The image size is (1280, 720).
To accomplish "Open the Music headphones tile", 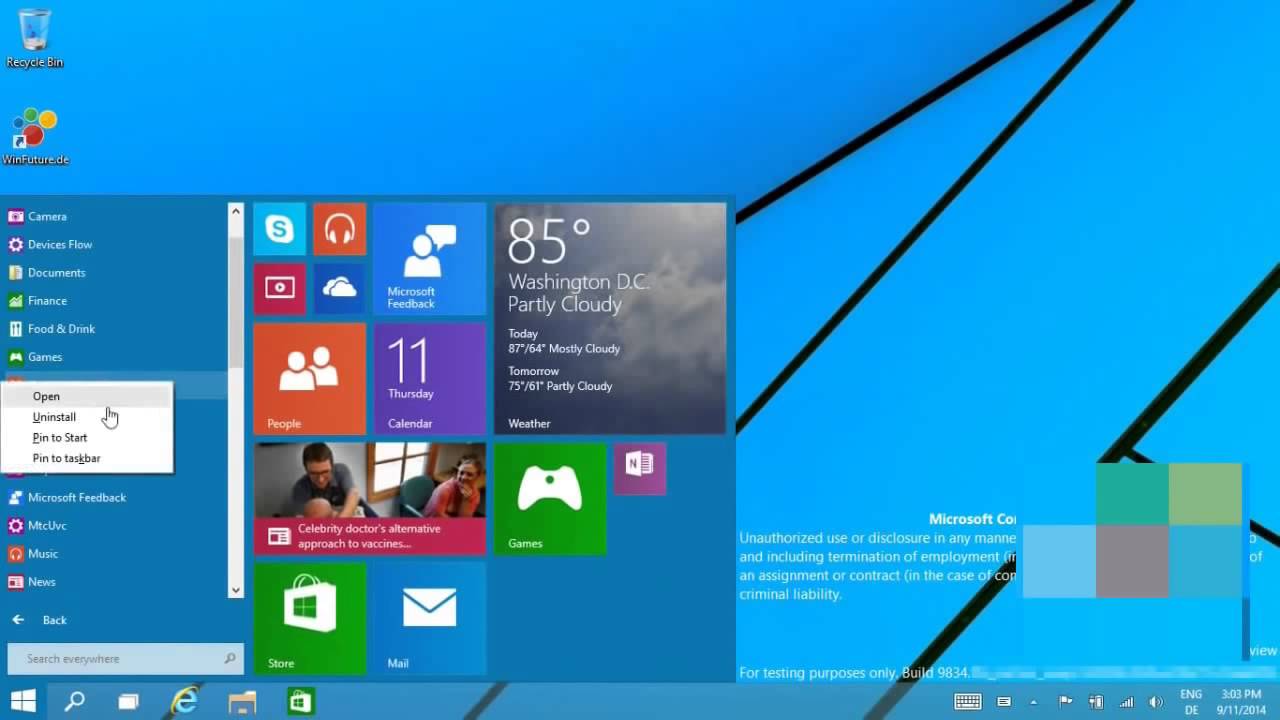I will click(339, 229).
